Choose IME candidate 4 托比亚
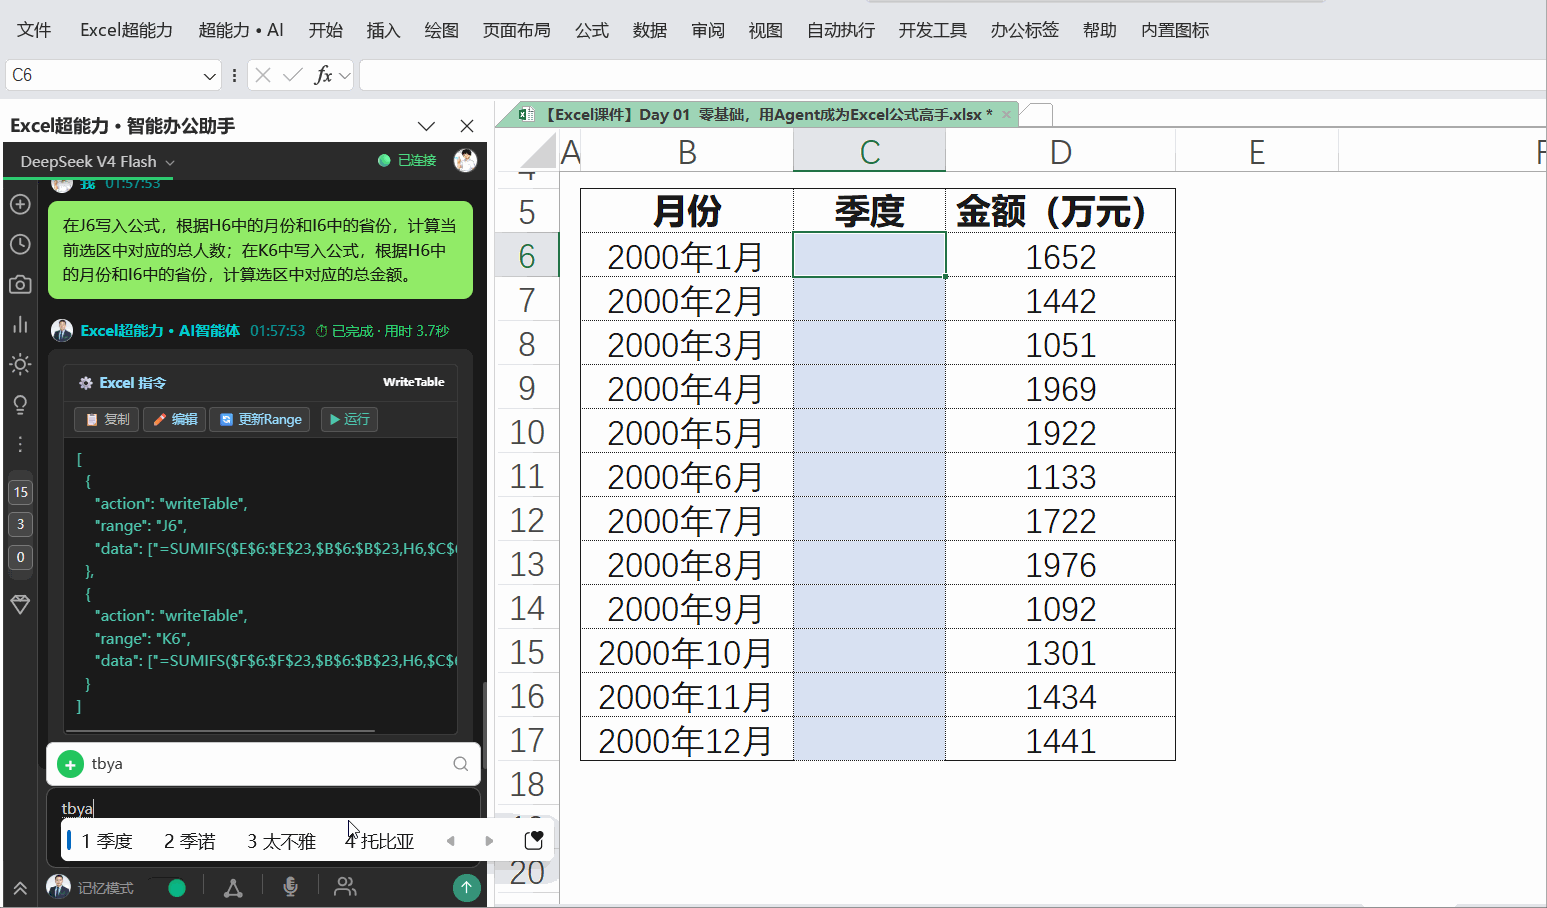Screen dimensions: 1547x908 coord(380,841)
